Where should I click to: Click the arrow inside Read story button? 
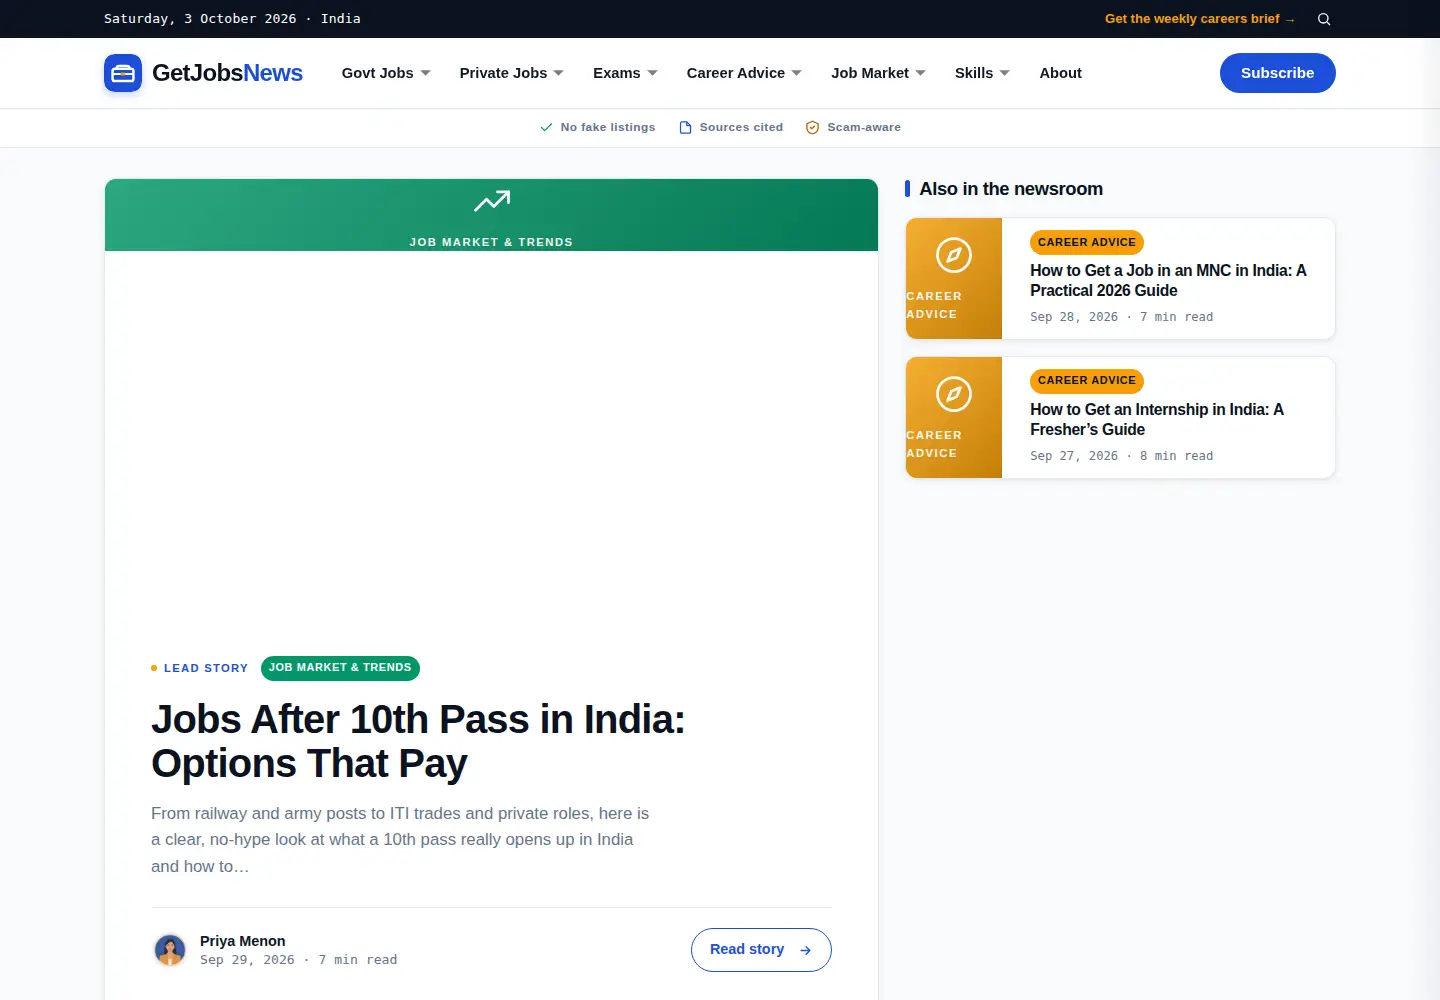[x=805, y=950]
